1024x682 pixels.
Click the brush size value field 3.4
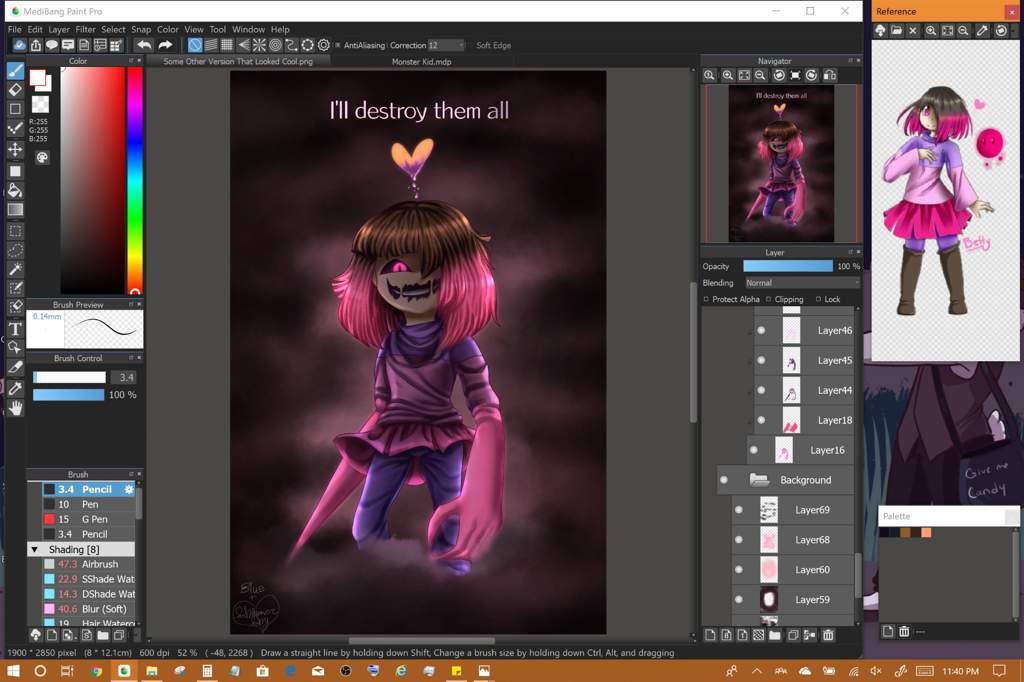[125, 378]
